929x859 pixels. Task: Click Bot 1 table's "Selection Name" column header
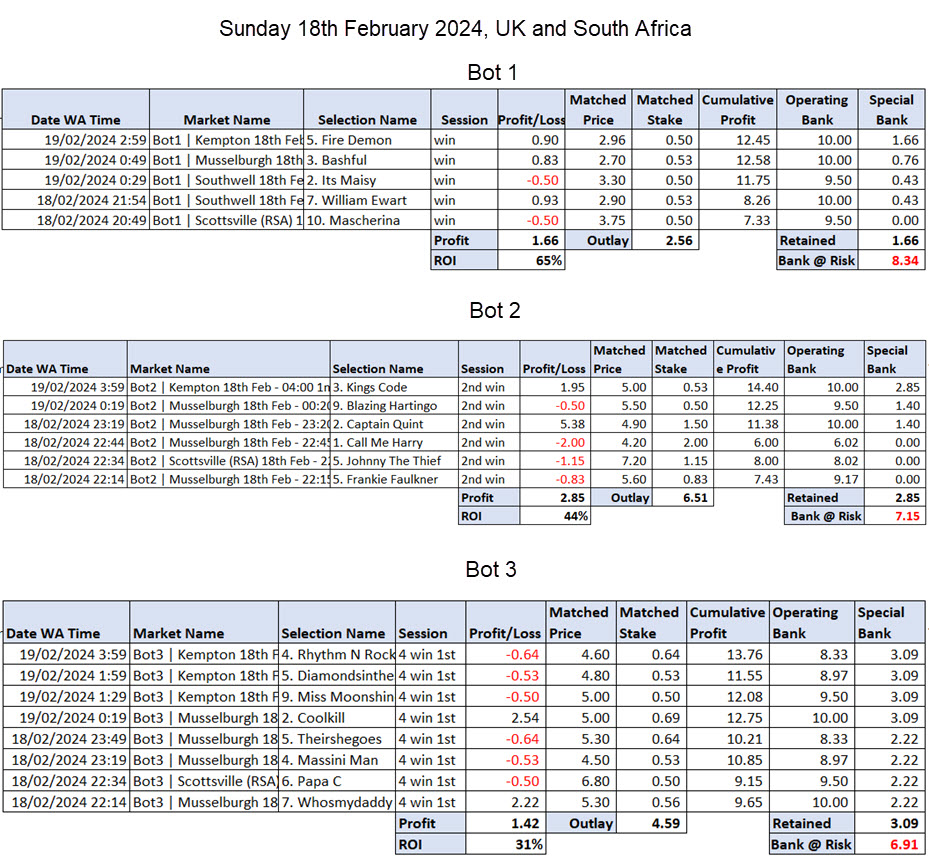366,120
